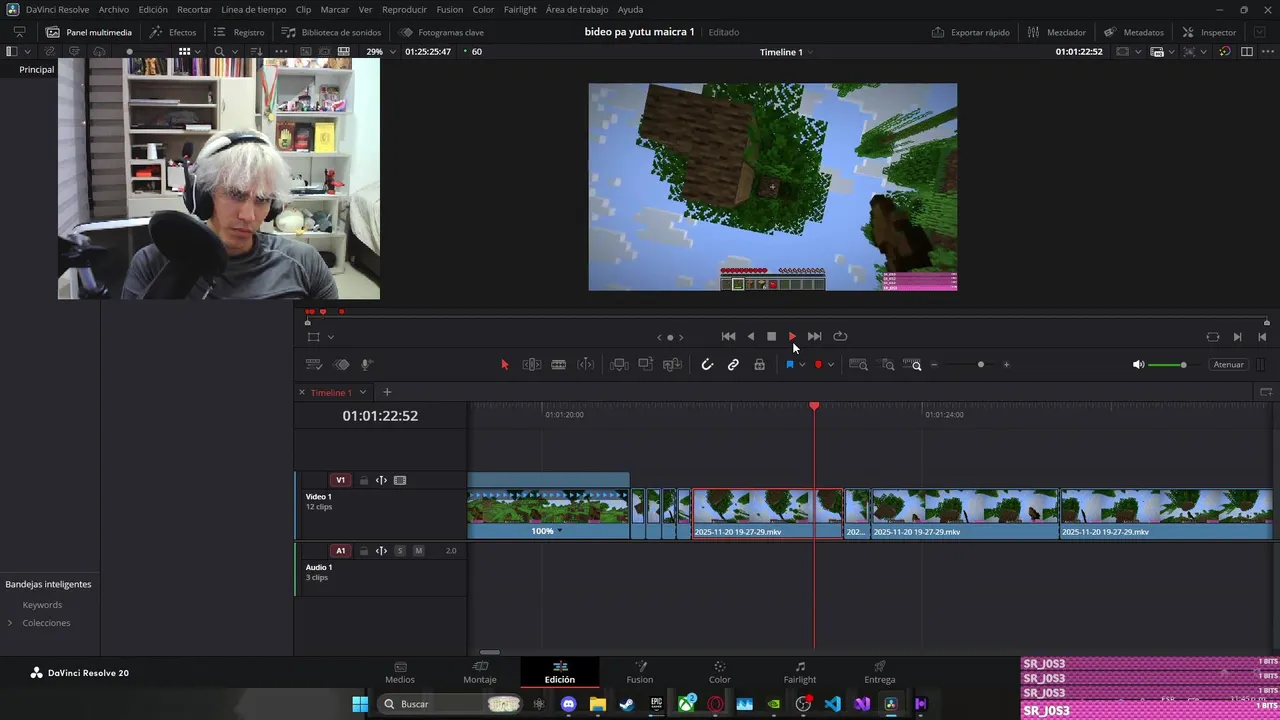Screen dimensions: 1280x720
Task: Click the Windows Start button
Action: click(360, 704)
